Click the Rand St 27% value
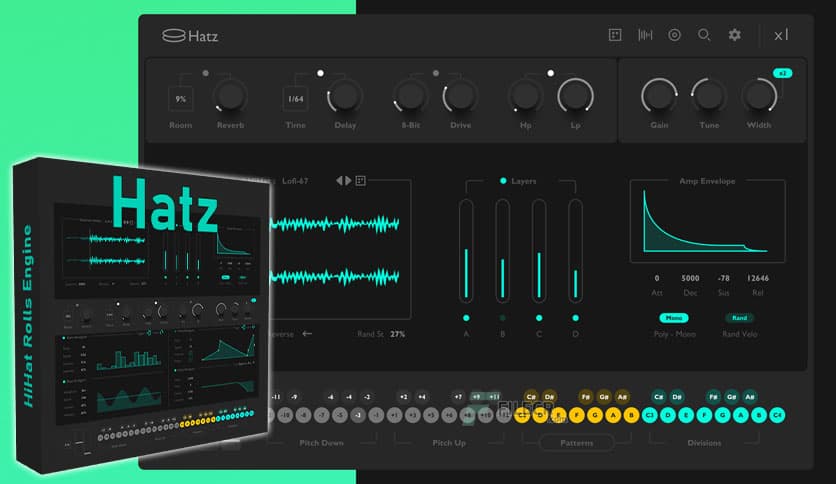 (398, 334)
